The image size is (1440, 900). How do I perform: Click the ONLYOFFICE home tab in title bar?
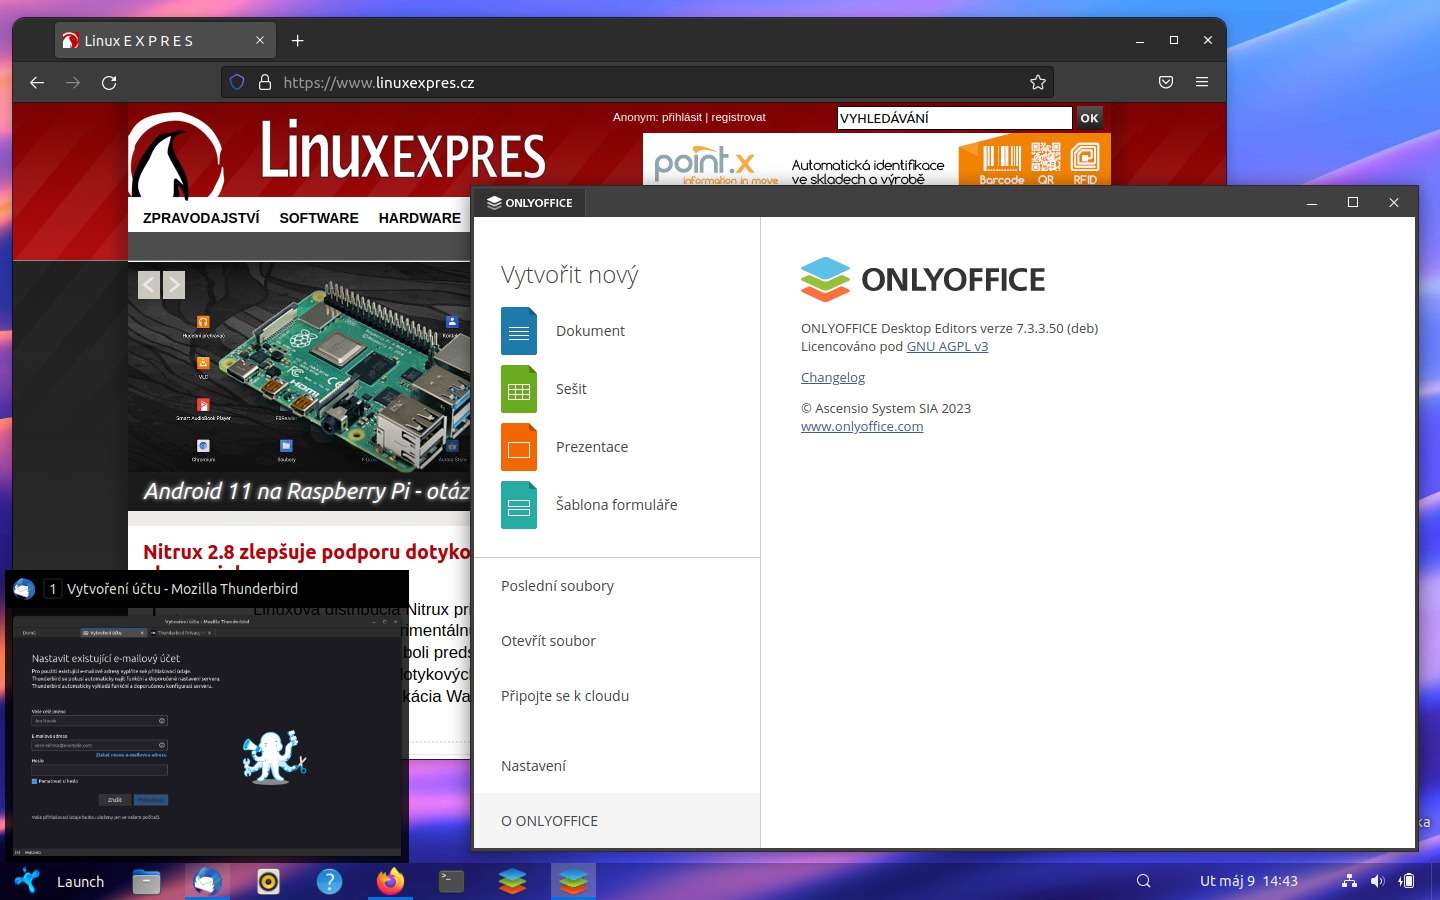click(530, 203)
